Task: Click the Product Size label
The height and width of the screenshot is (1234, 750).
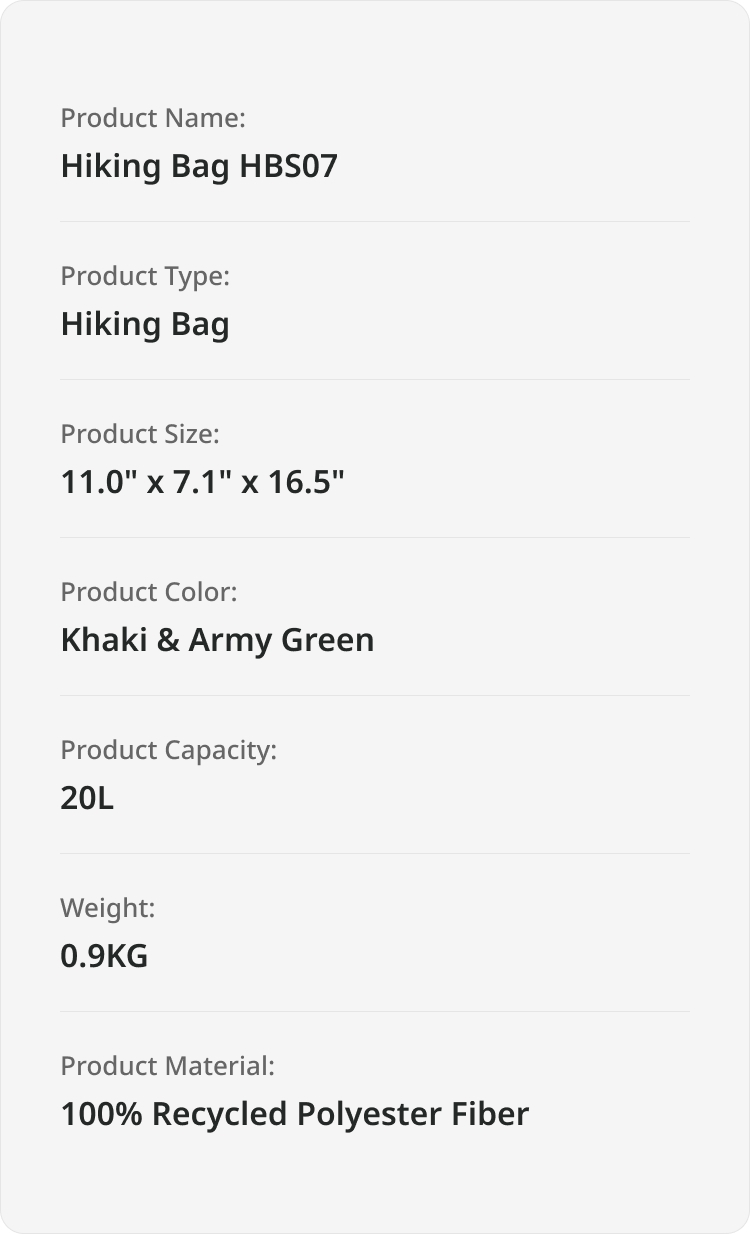Action: point(140,434)
